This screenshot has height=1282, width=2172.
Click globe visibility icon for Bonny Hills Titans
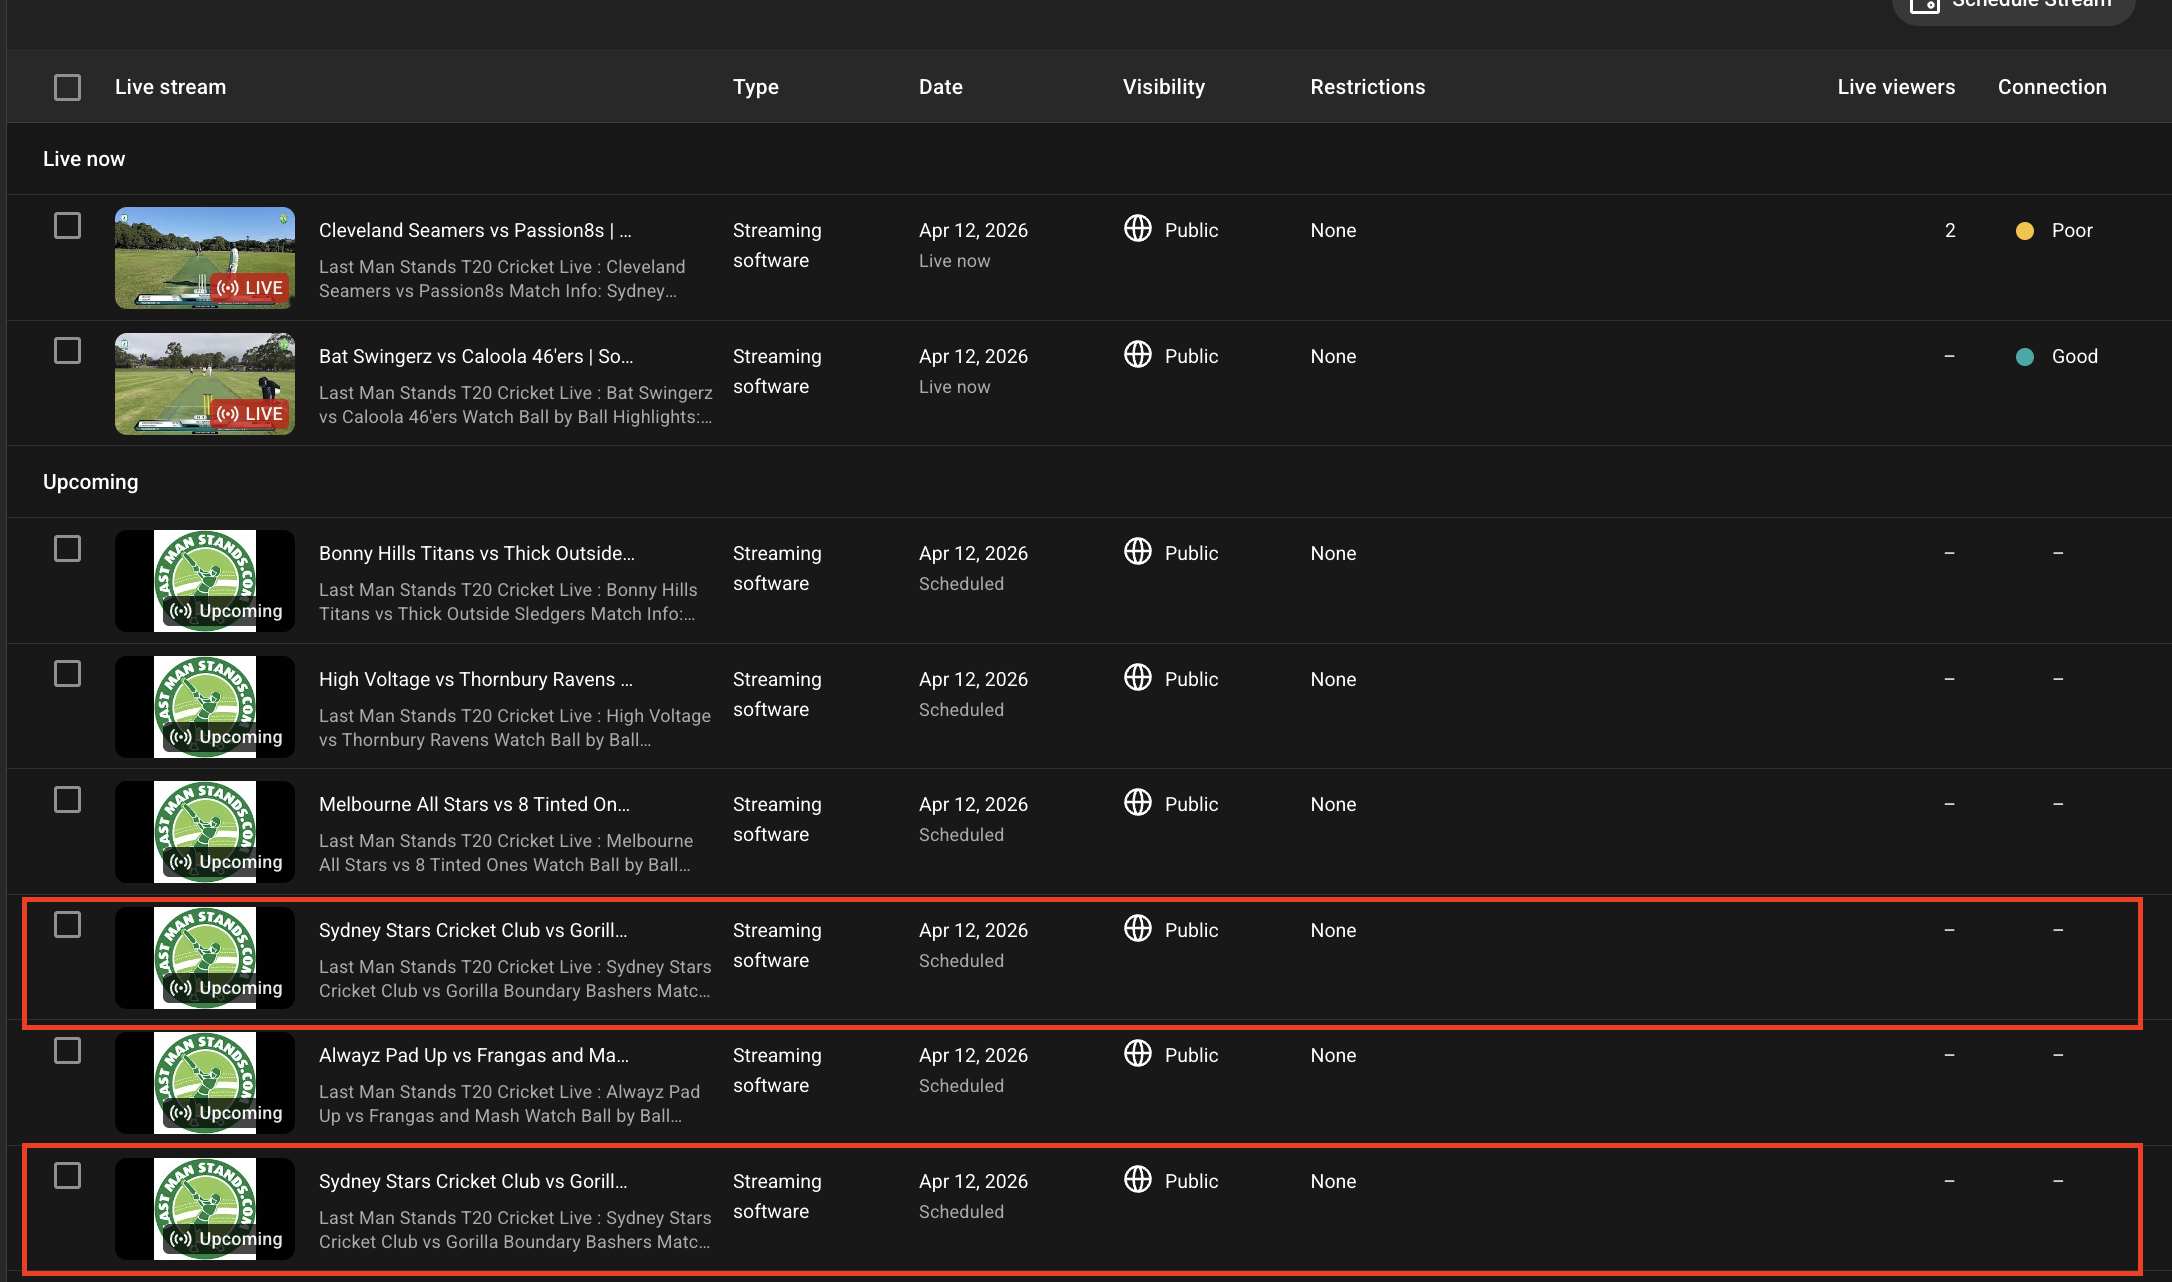[1137, 552]
